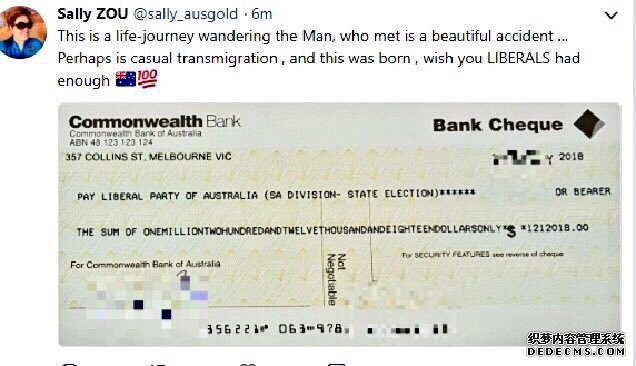Open the @sally_ausgold handle link

(x=185, y=15)
